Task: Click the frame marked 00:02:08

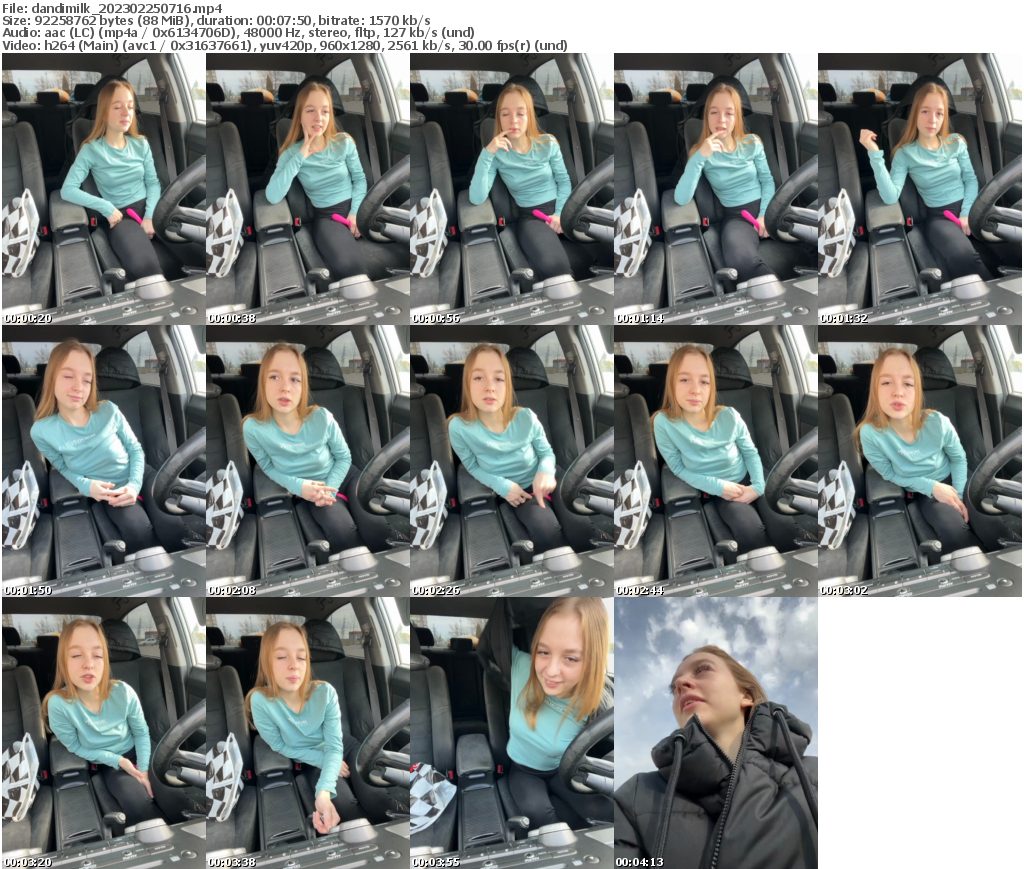Action: click(307, 460)
